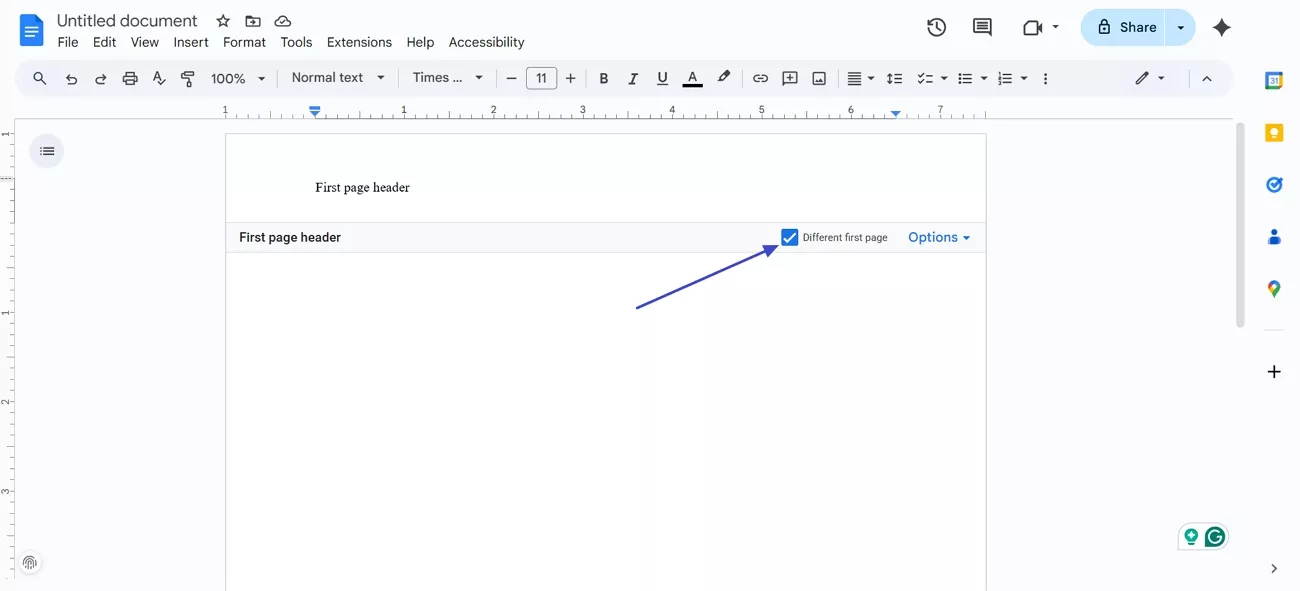Viewport: 1300px width, 591px height.
Task: Click the print icon
Action: (129, 77)
